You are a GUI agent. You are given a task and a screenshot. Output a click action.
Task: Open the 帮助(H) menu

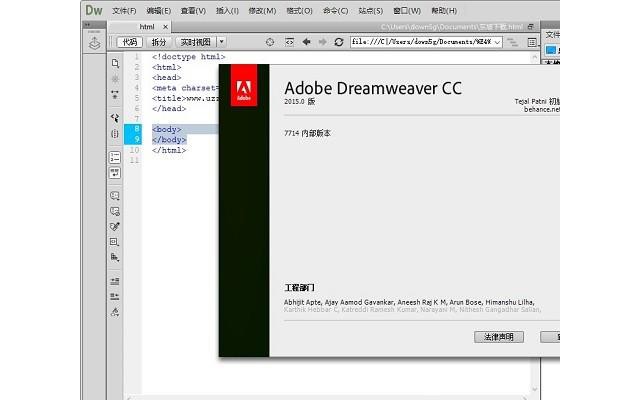point(444,11)
